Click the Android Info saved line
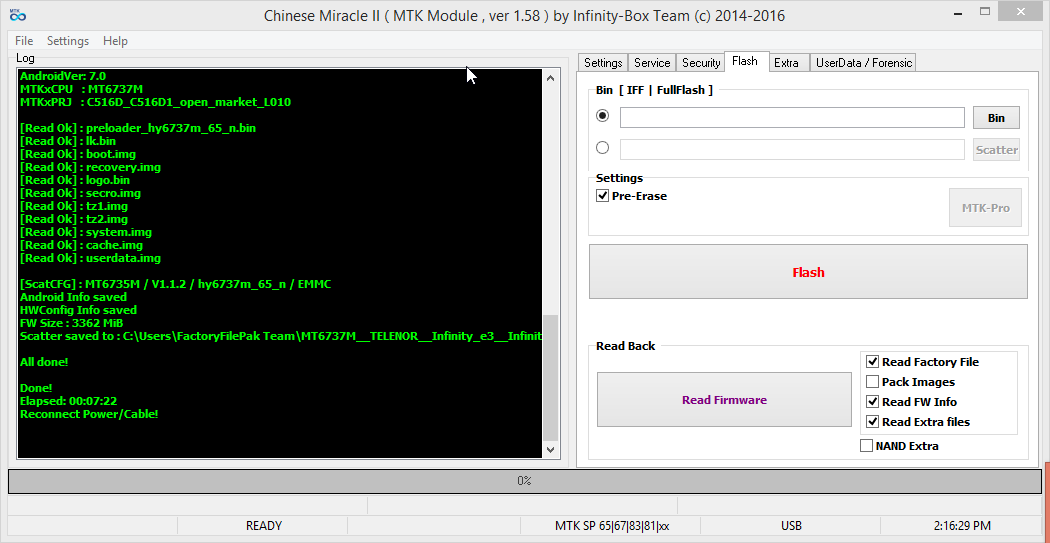This screenshot has width=1050, height=543. pyautogui.click(x=74, y=297)
